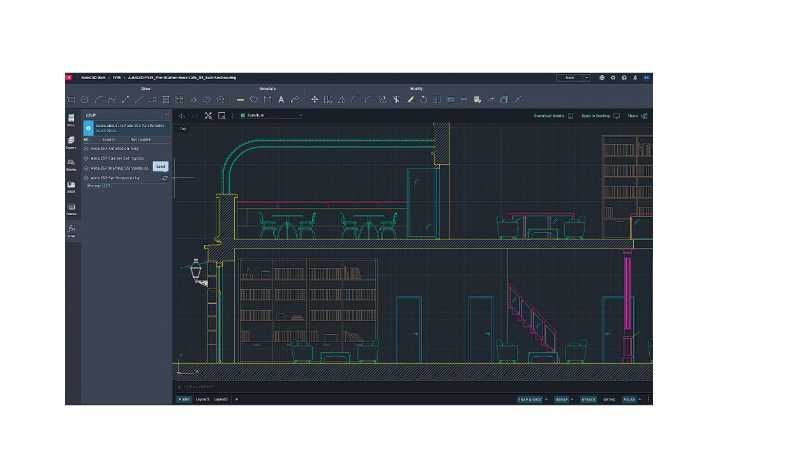Screen dimensions: 801x472
Task: Open the Properties sidebar panel
Action: [x=71, y=120]
